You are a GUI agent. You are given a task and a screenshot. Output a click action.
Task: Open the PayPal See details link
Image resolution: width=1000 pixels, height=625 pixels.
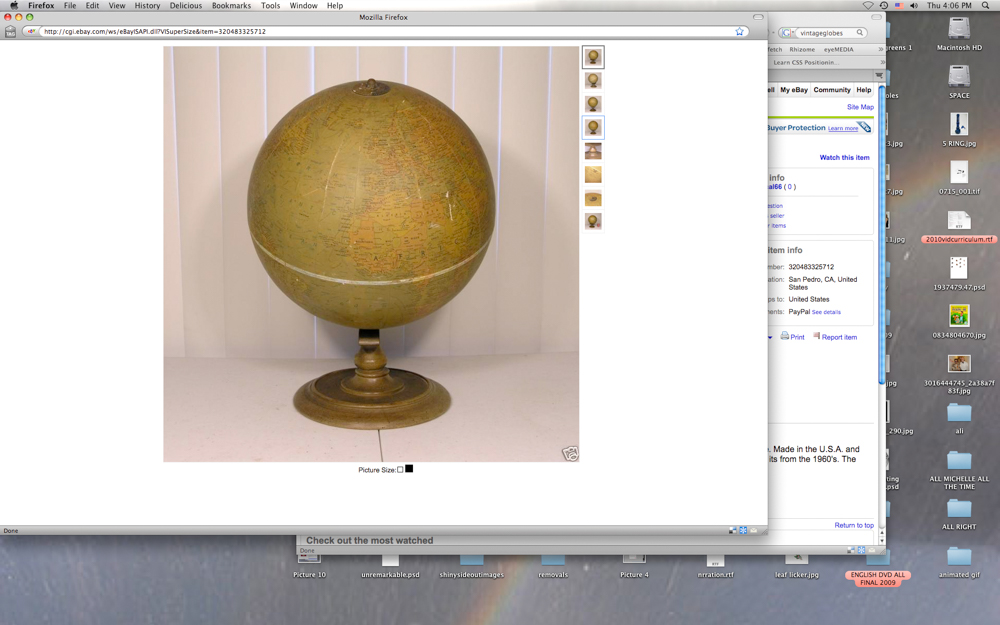[826, 312]
